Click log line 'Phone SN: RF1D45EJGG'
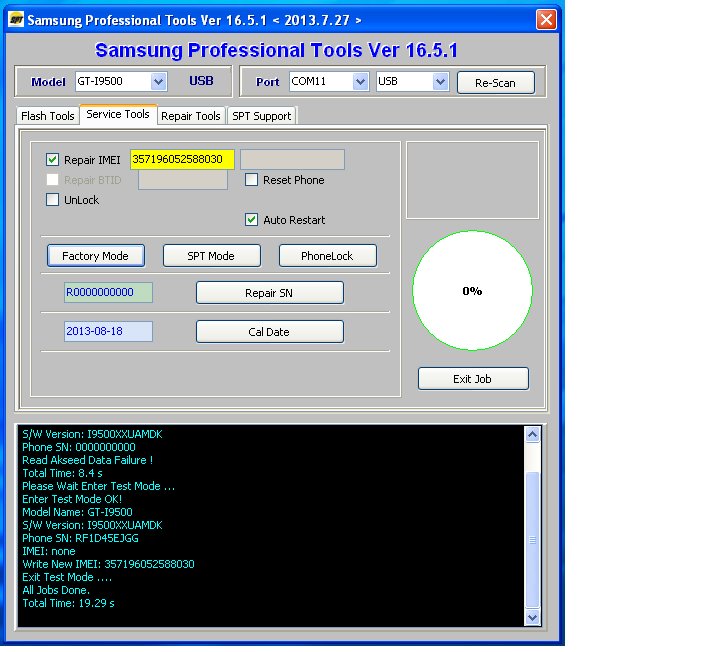Screen dimensions: 702x652 81,538
